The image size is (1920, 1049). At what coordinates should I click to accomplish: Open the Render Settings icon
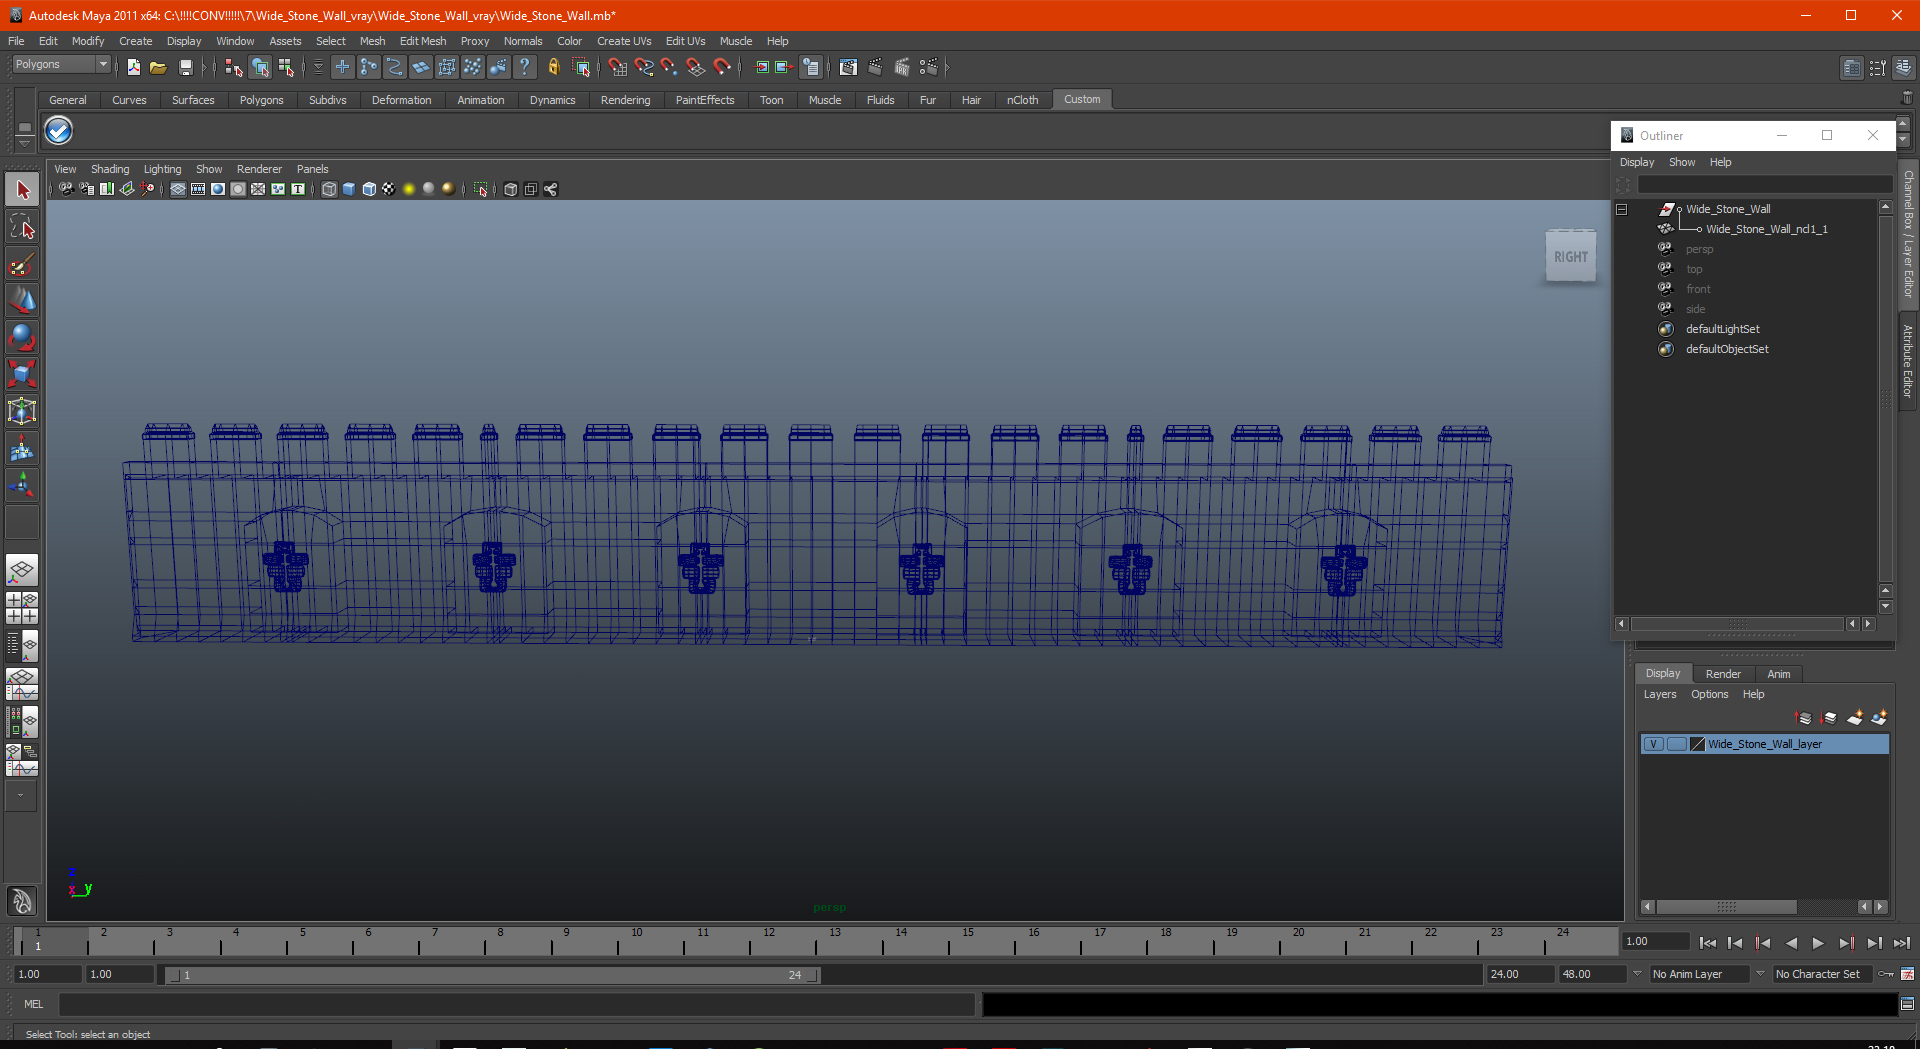click(928, 67)
